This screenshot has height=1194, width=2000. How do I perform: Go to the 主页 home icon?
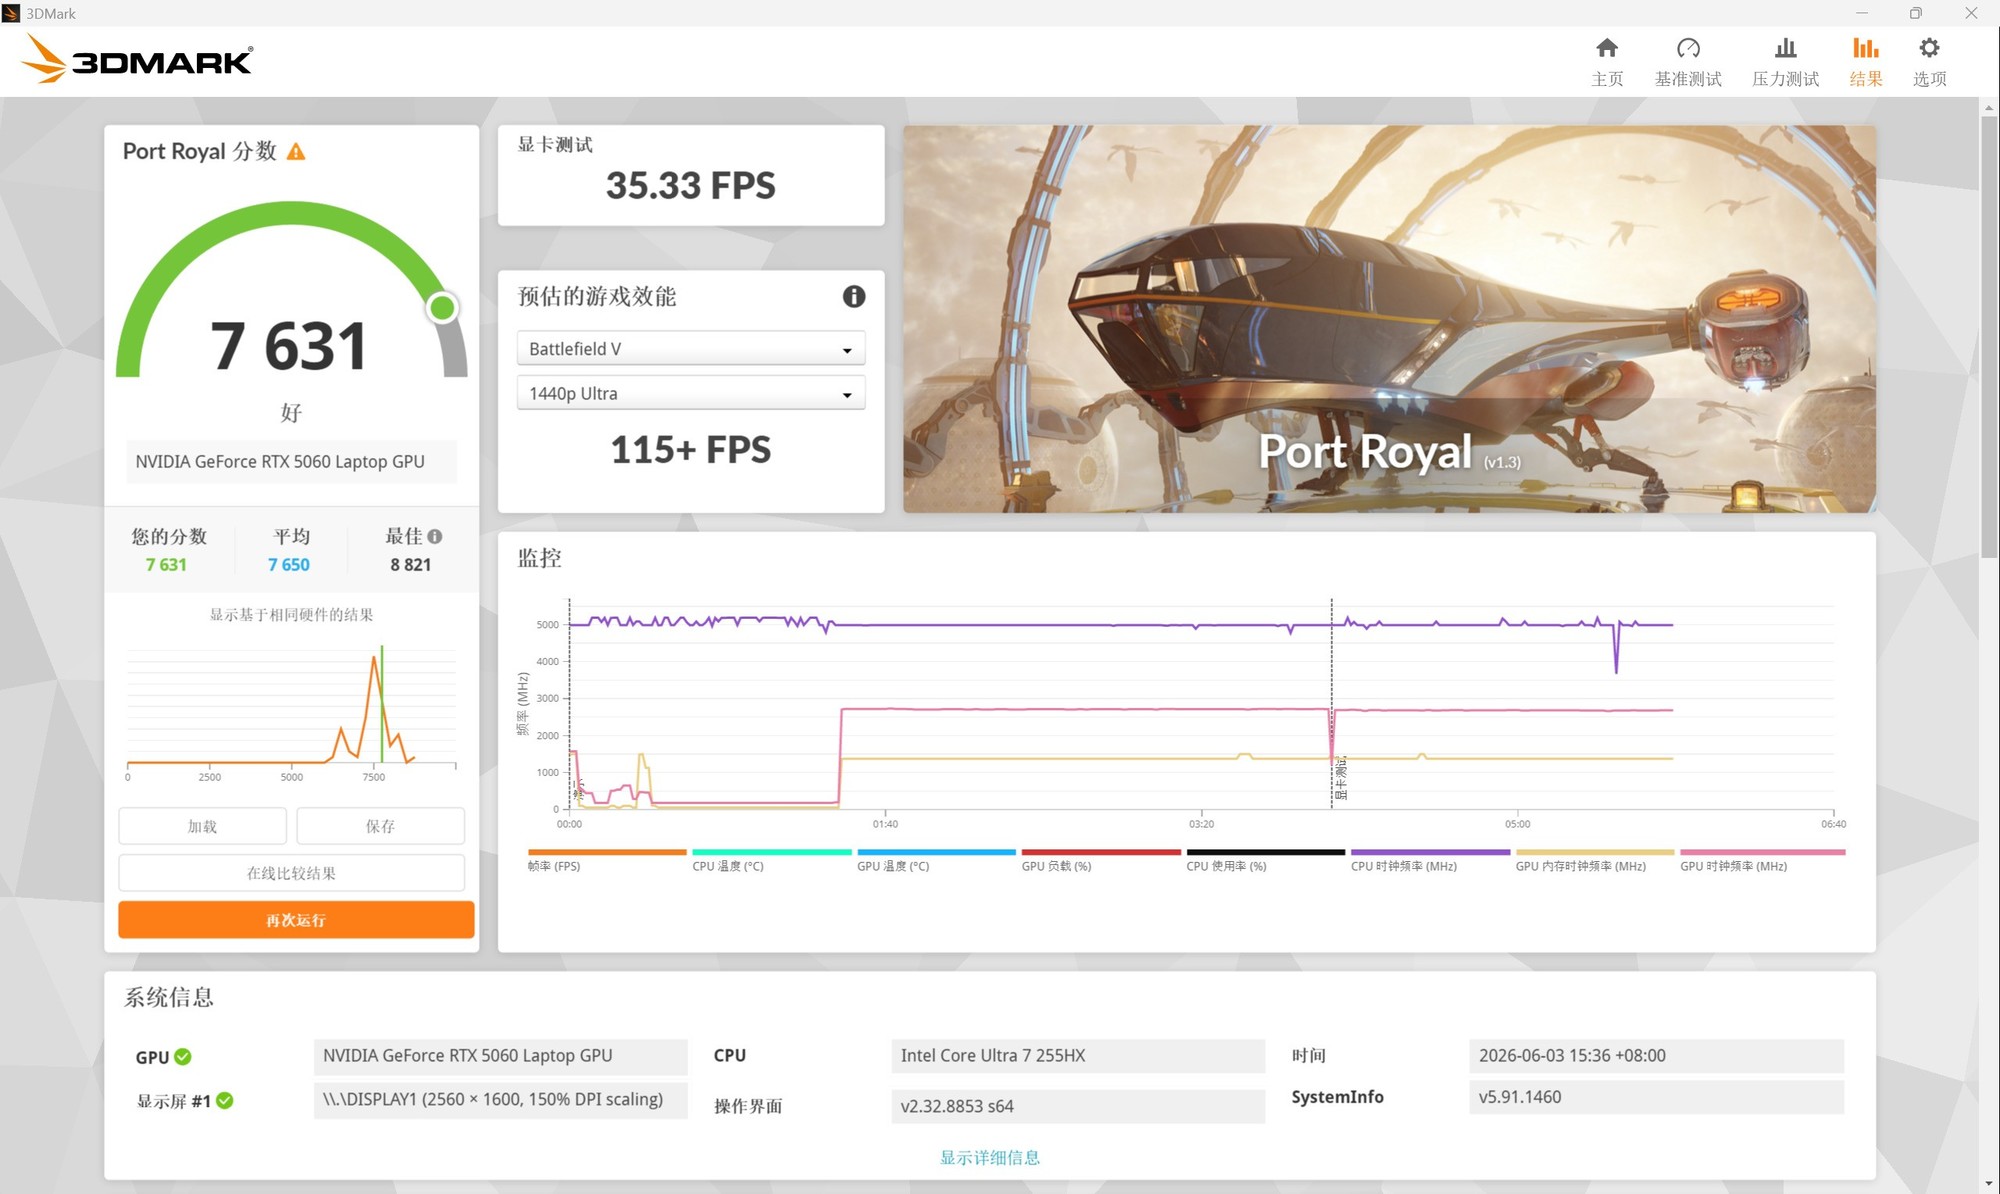(x=1607, y=48)
